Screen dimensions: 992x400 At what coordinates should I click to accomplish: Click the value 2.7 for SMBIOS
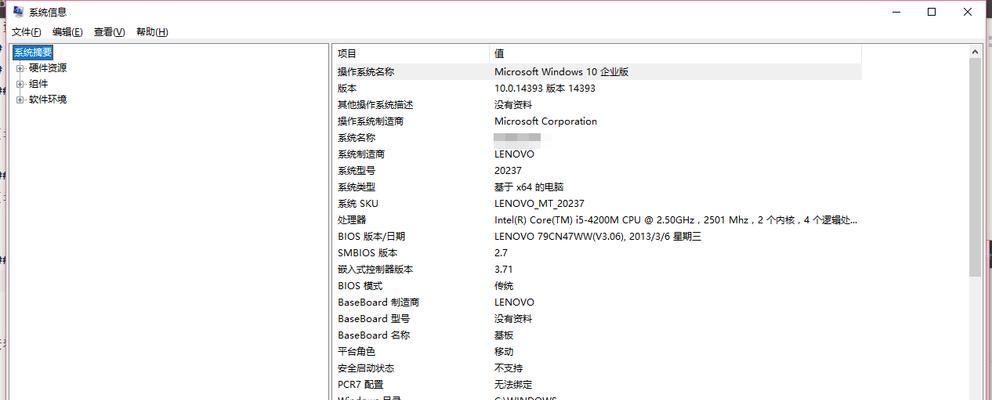501,253
